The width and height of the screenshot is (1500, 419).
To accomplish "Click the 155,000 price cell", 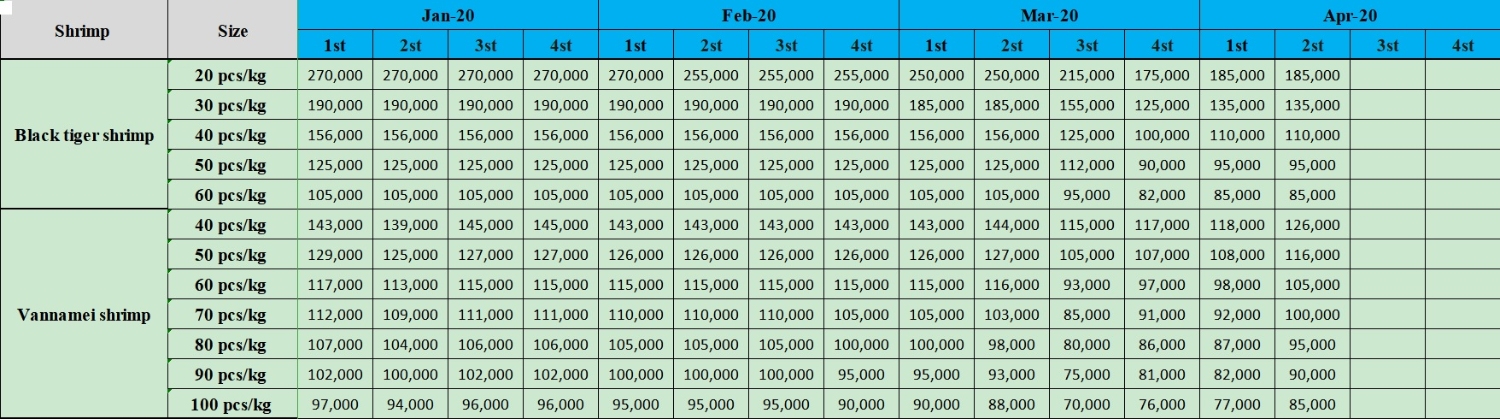I will [x=1087, y=106].
